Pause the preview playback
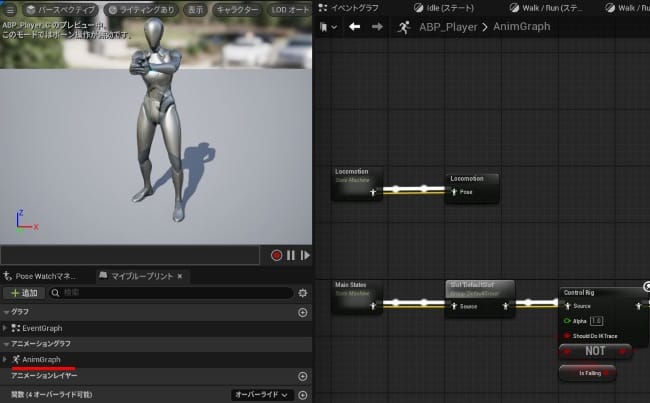 (291, 255)
